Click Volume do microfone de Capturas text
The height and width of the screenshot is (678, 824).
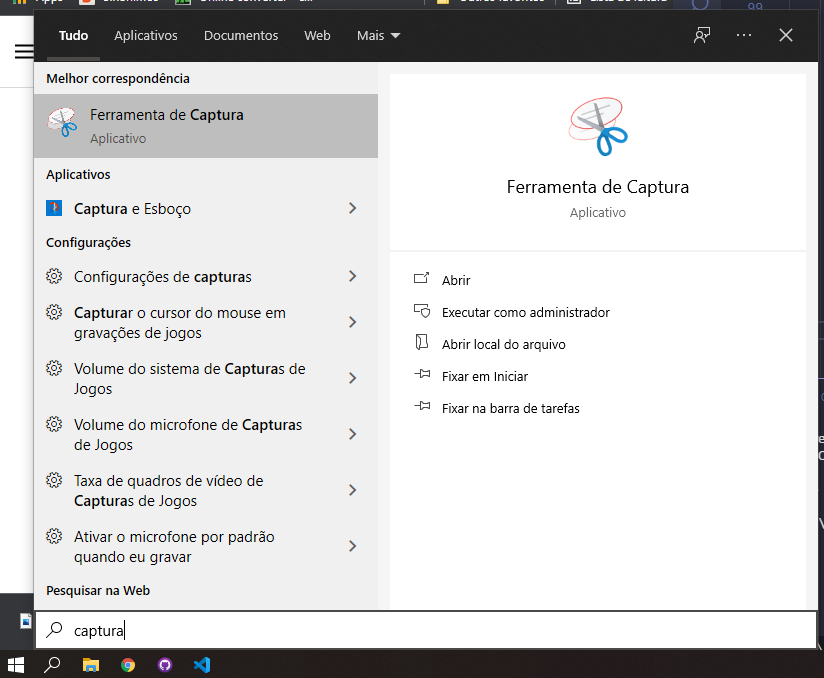coord(188,434)
